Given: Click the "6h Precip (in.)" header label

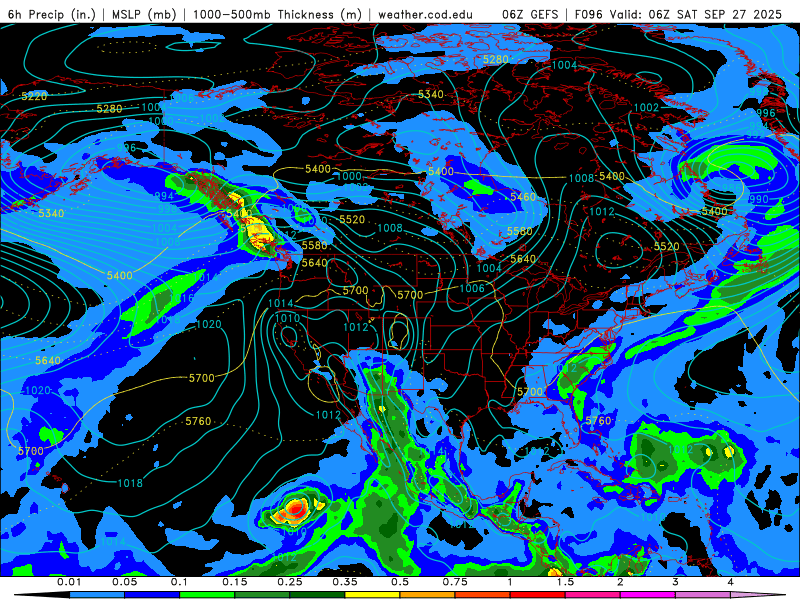Looking at the screenshot, I should click(x=52, y=14).
